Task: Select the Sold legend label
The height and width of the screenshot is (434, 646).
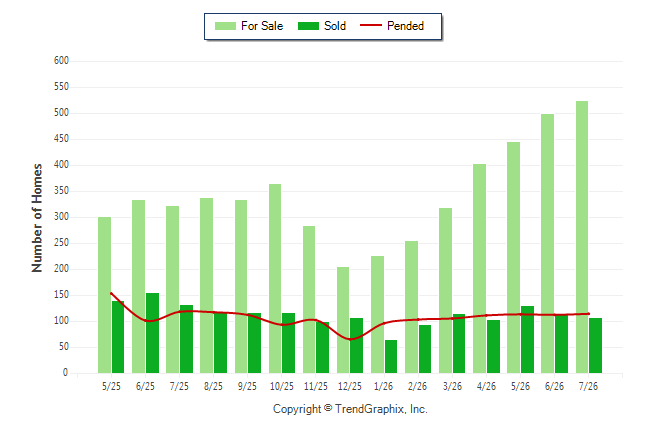Action: tap(335, 26)
